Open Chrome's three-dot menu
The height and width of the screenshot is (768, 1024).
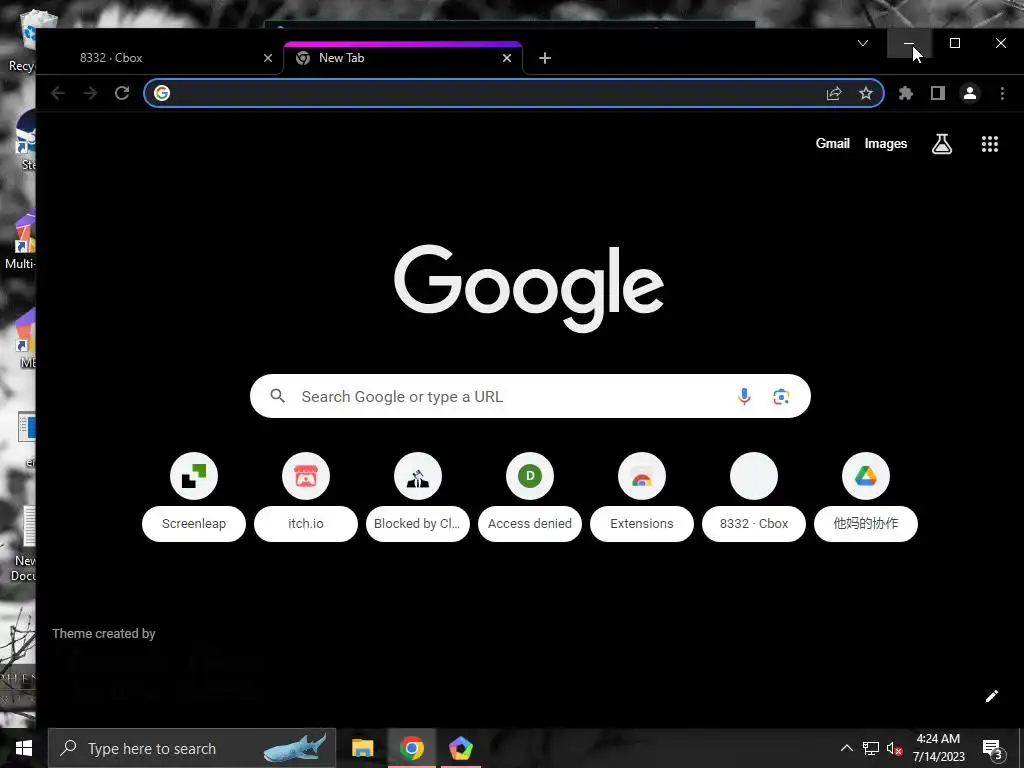1002,93
